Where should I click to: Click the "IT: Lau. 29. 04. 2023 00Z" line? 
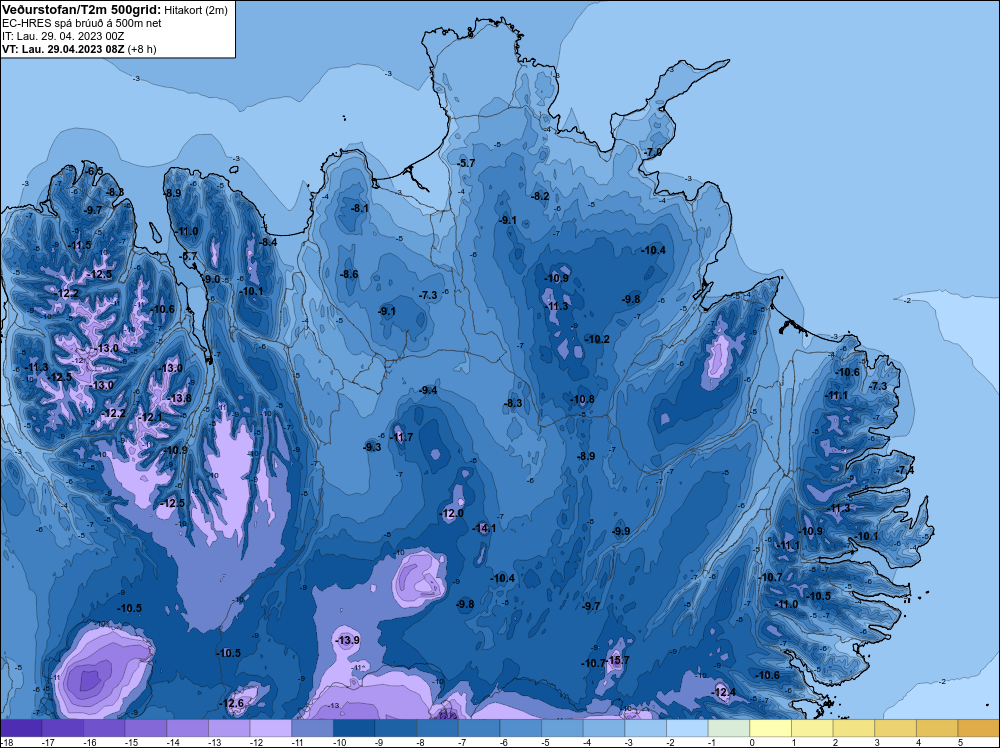click(62, 36)
